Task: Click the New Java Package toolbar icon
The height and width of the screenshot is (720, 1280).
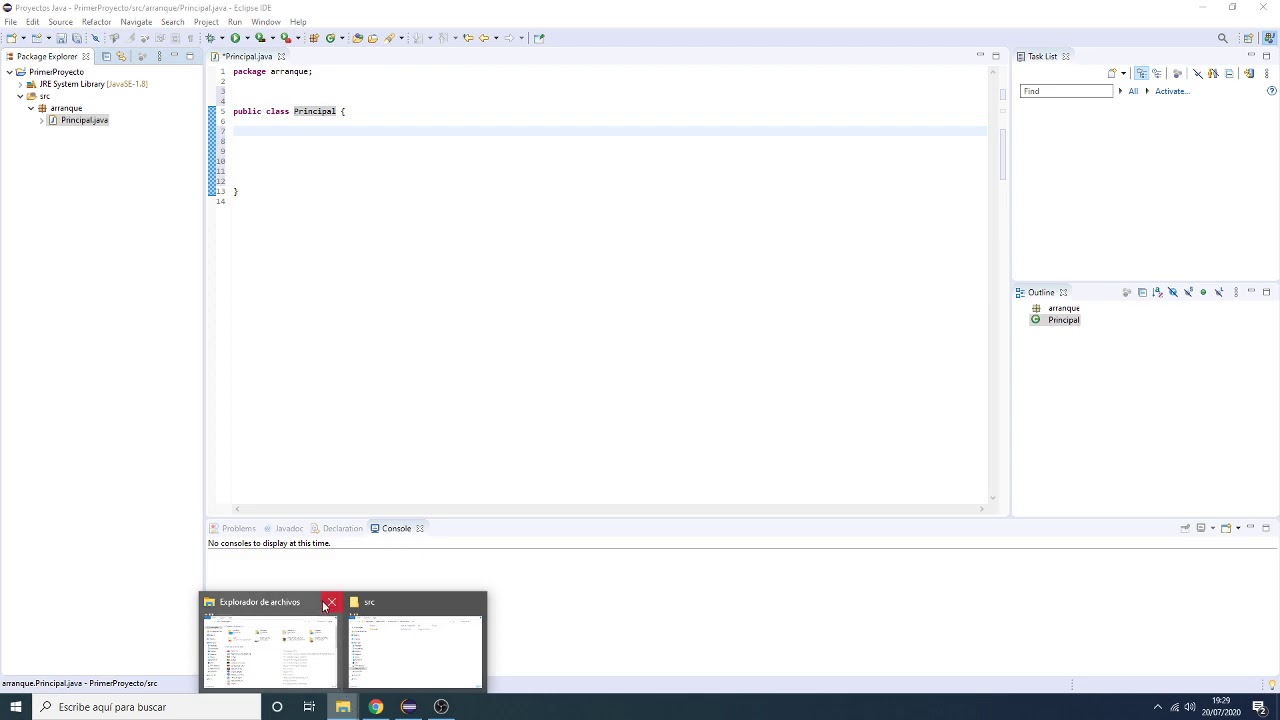Action: 313,38
